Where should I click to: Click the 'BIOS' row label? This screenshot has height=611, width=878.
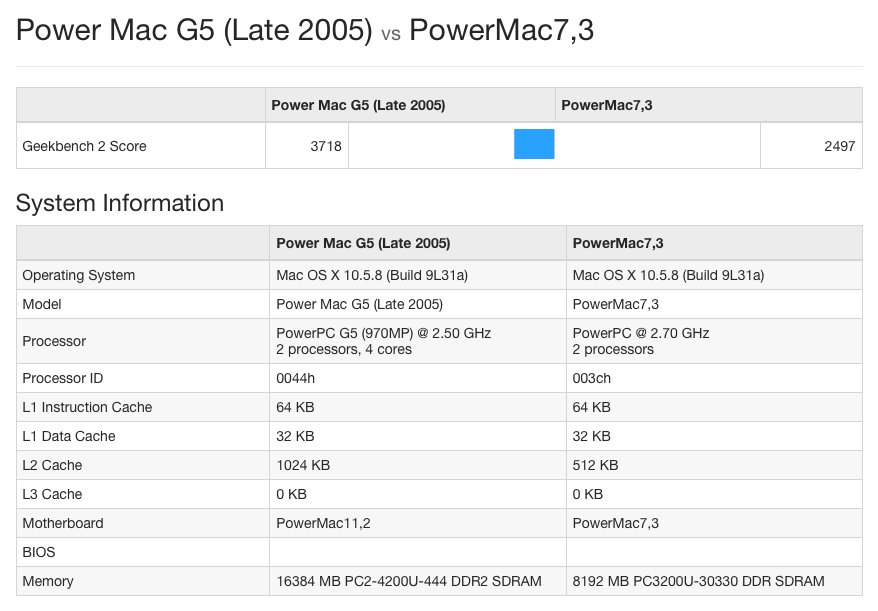tap(39, 552)
